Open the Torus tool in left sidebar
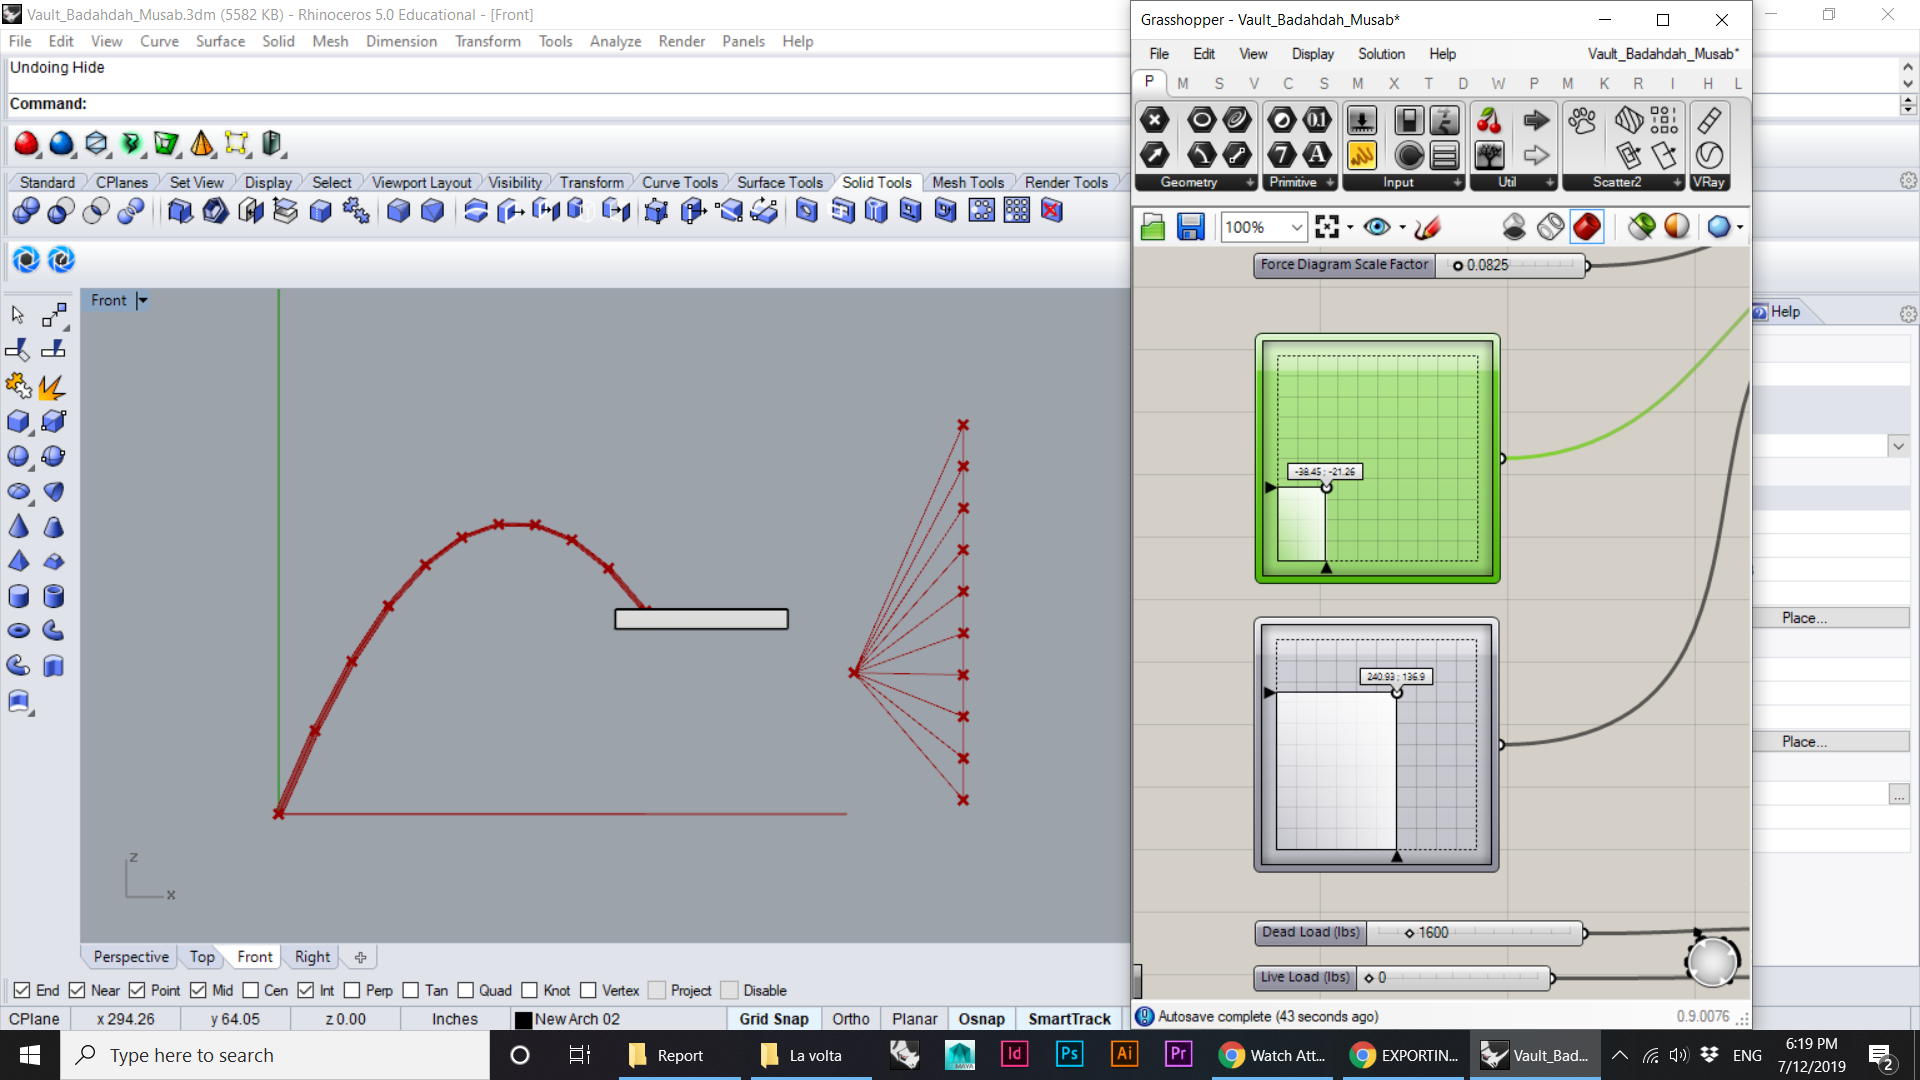Image resolution: width=1920 pixels, height=1080 pixels. [18, 630]
